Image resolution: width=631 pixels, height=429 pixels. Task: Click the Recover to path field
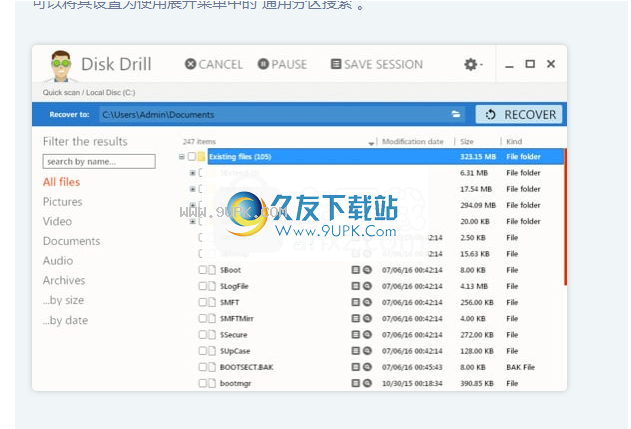point(282,114)
